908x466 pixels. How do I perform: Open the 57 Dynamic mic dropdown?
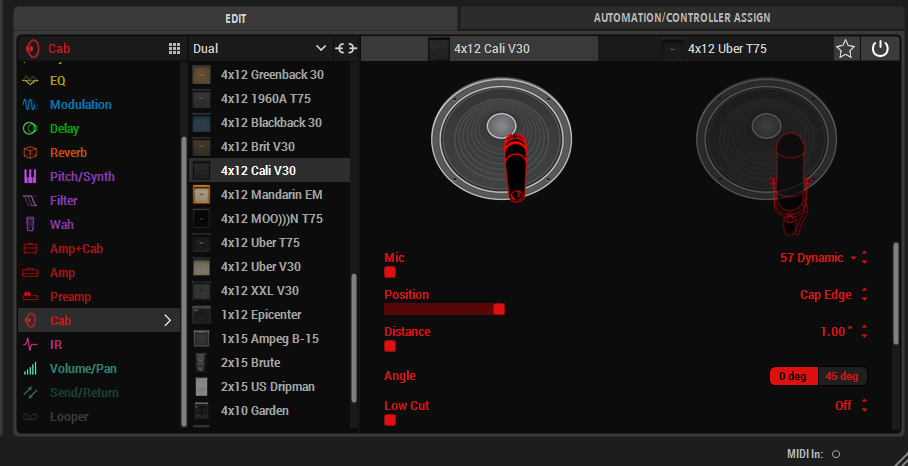818,258
